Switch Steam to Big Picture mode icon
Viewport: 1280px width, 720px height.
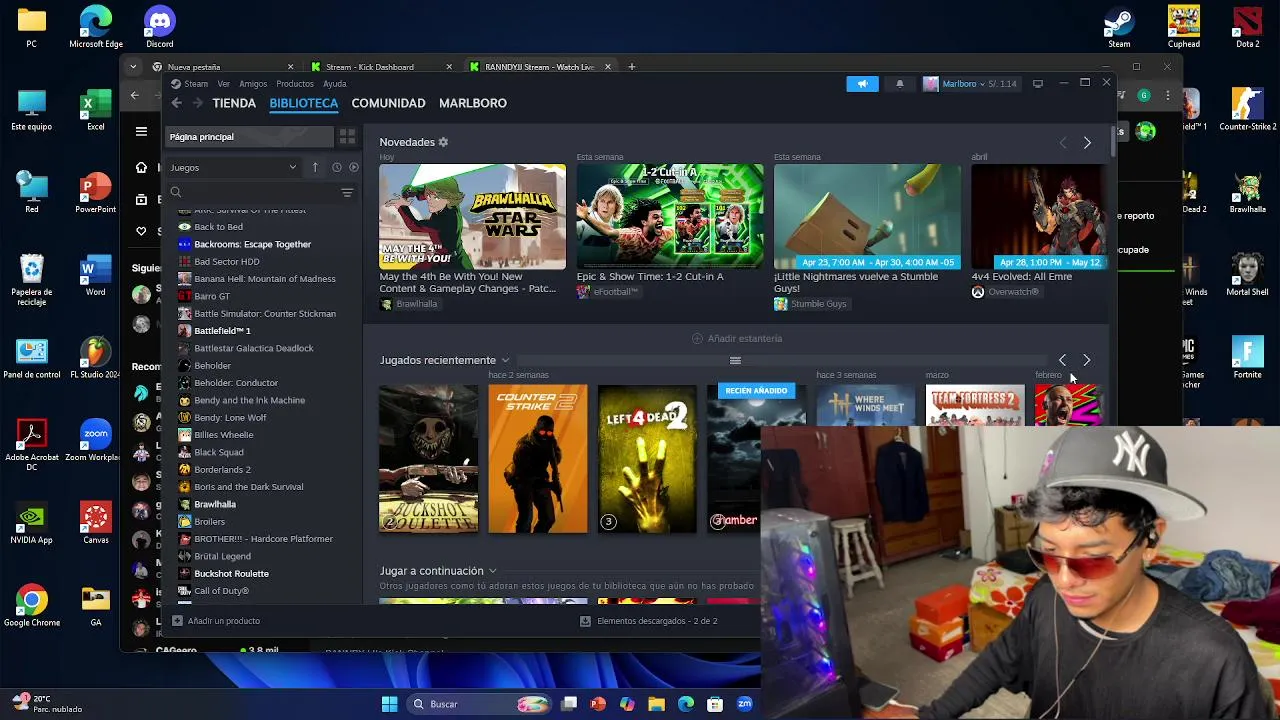(1038, 84)
